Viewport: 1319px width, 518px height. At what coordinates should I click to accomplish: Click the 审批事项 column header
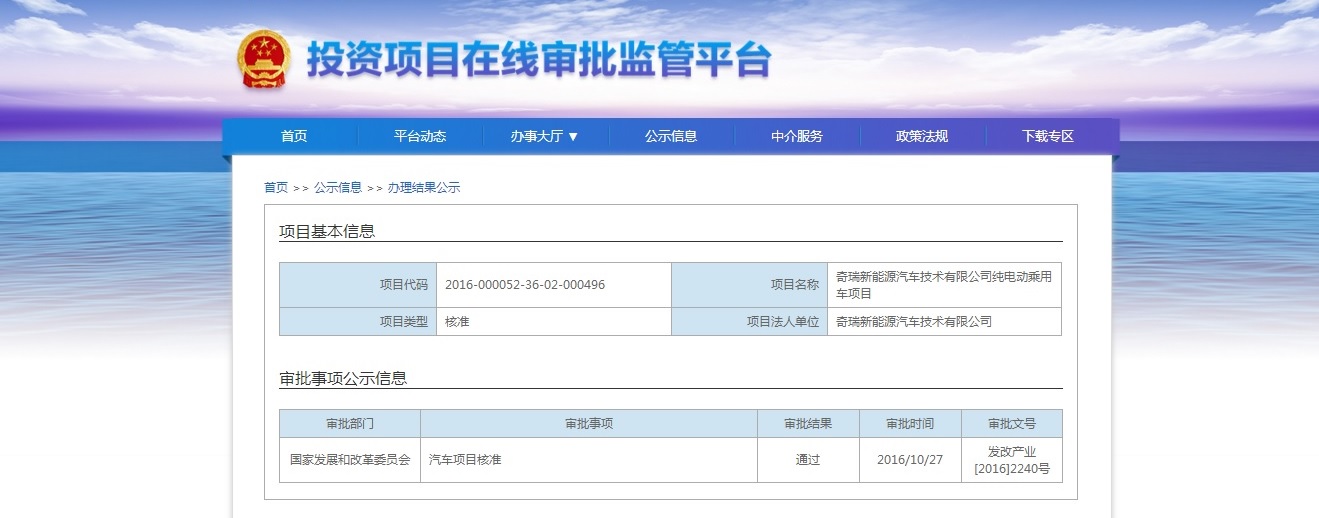[589, 424]
